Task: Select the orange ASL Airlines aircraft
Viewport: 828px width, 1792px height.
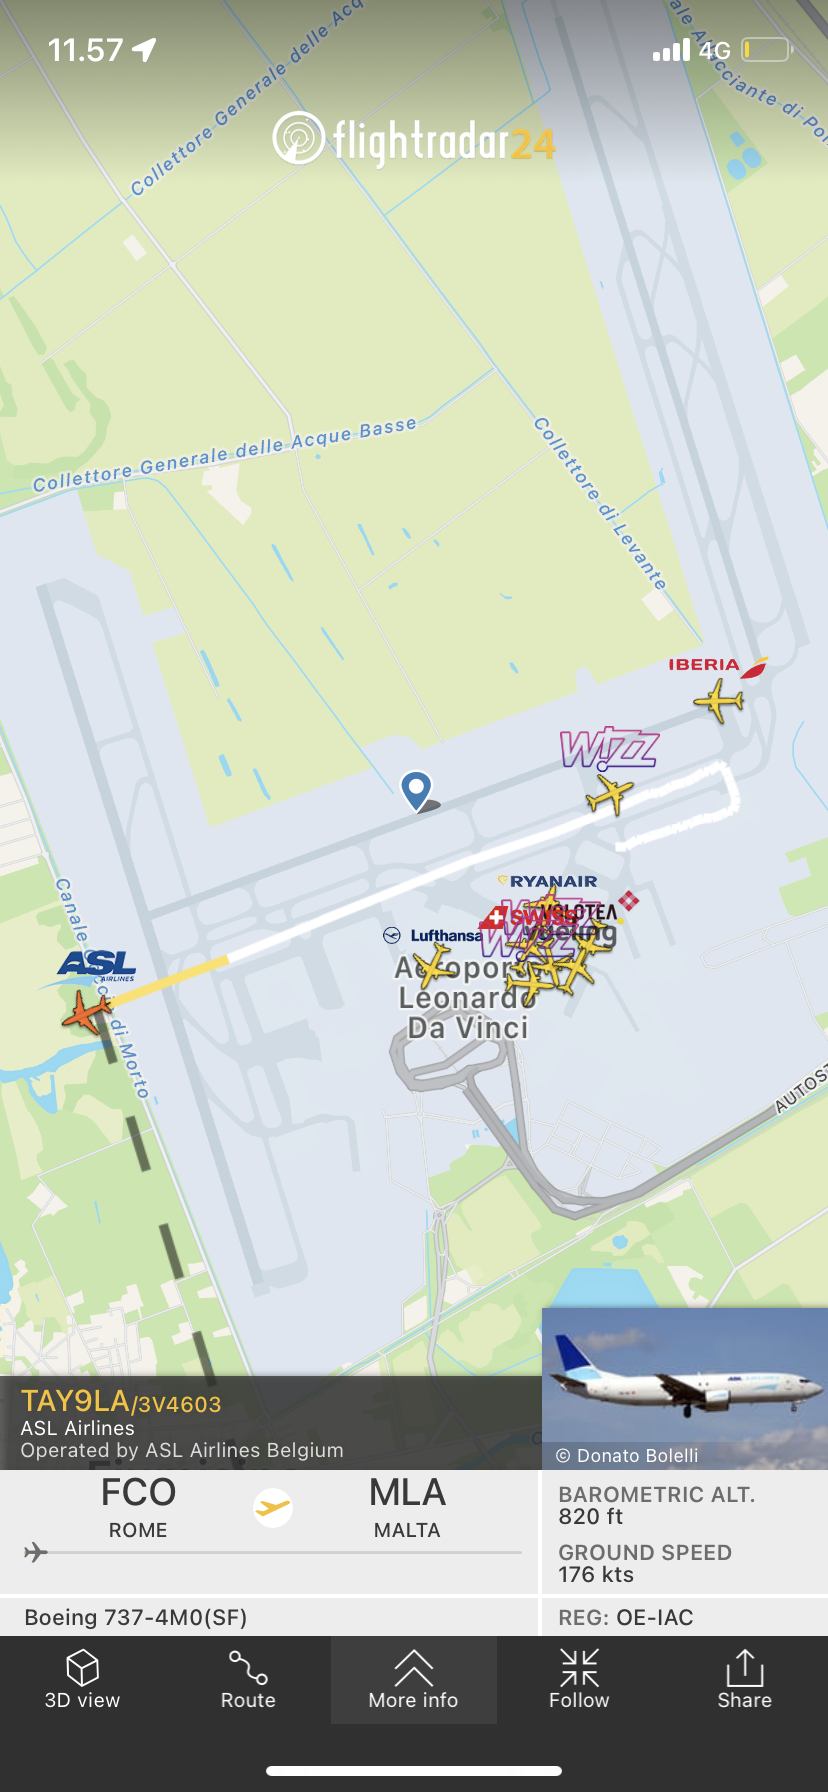Action: [87, 1012]
